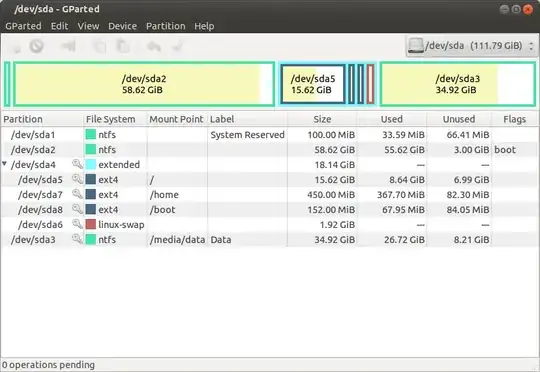Click the Undo last operation icon

point(154,46)
